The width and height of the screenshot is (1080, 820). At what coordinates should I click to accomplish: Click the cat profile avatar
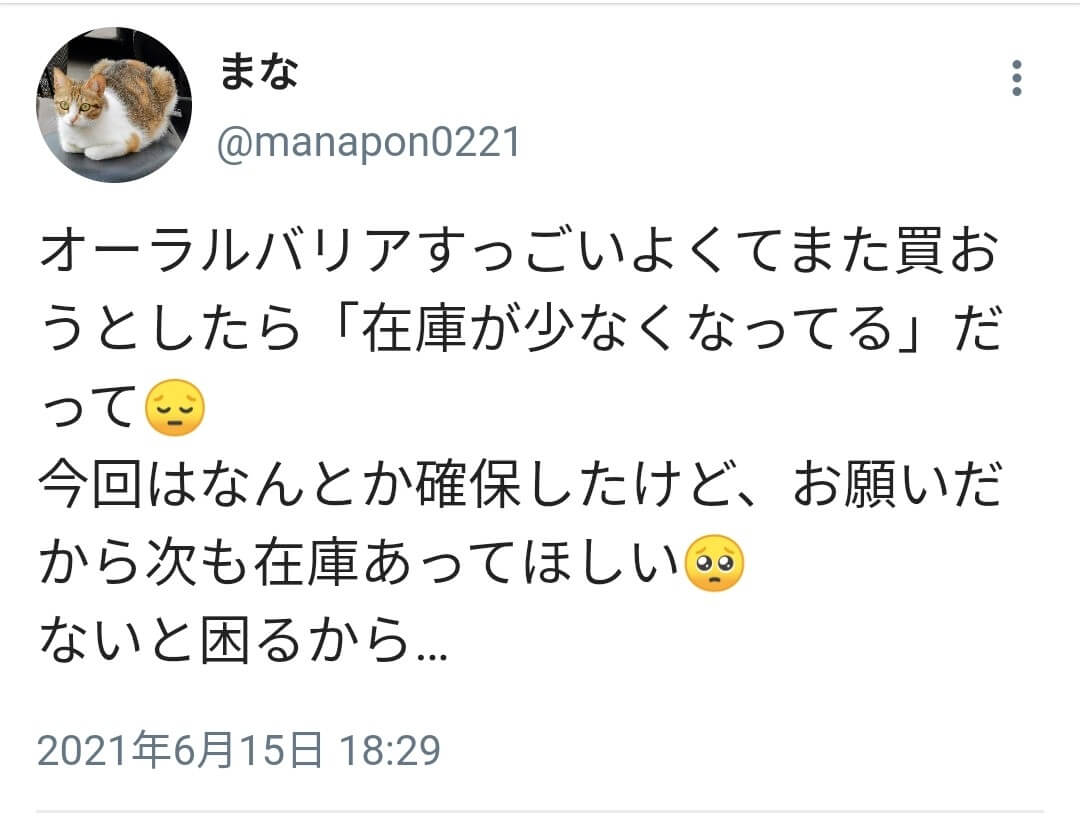(x=114, y=105)
